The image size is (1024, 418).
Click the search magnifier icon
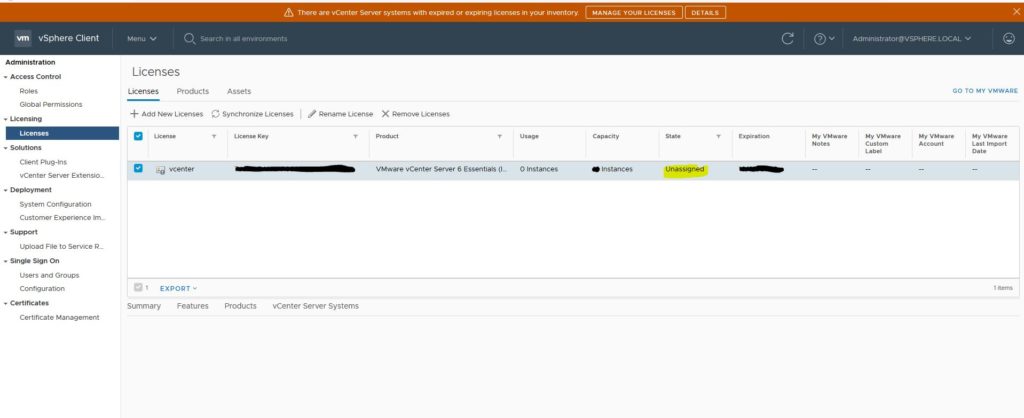point(190,39)
